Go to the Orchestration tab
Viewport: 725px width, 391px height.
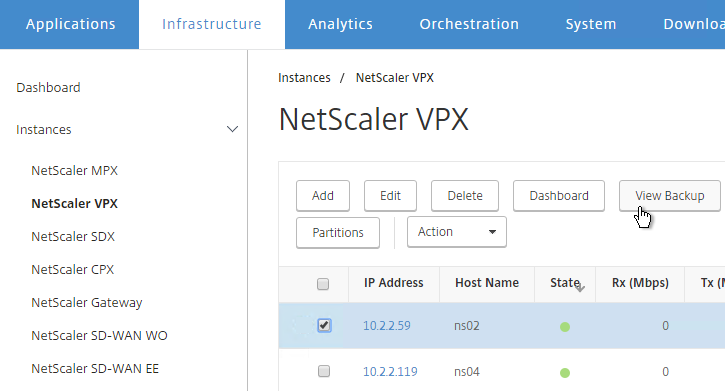469,24
